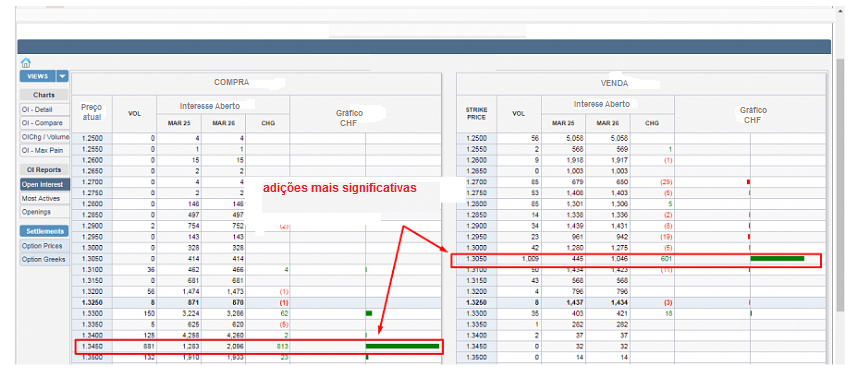Click the OI Reports section header
851x377 pixels.
(x=44, y=170)
